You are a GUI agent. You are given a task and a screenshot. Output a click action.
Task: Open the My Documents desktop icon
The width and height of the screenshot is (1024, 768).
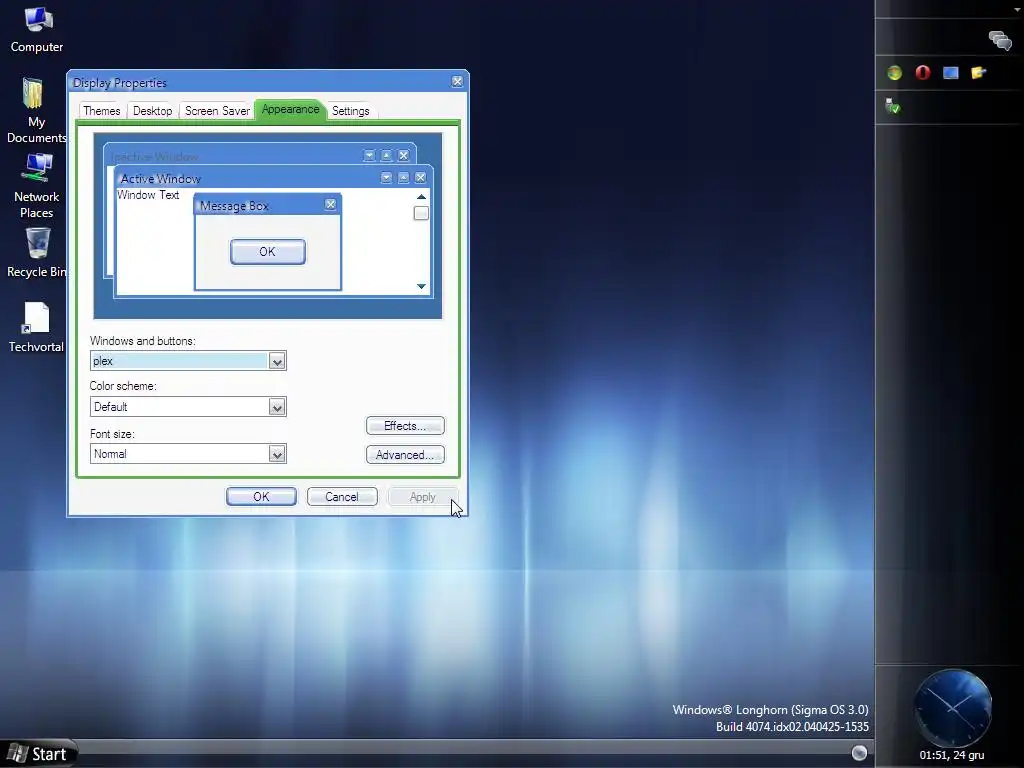pos(37,110)
